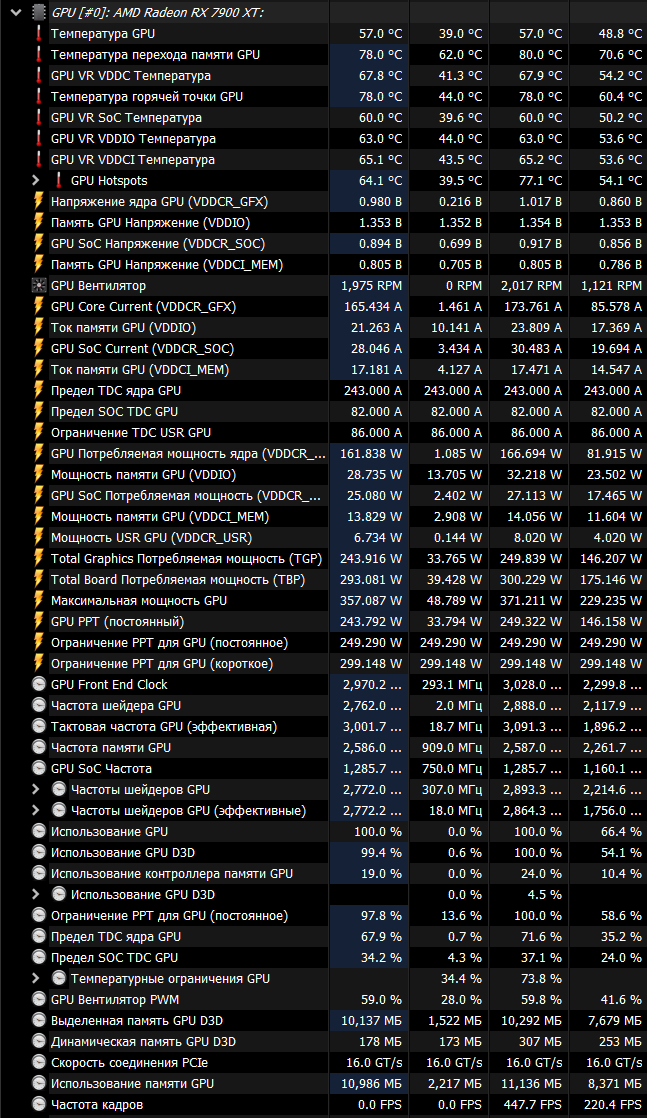The width and height of the screenshot is (647, 1118).
Task: Select GPU Потребляемая мощность ядра (VDDCR_... label
Action: tap(188, 453)
